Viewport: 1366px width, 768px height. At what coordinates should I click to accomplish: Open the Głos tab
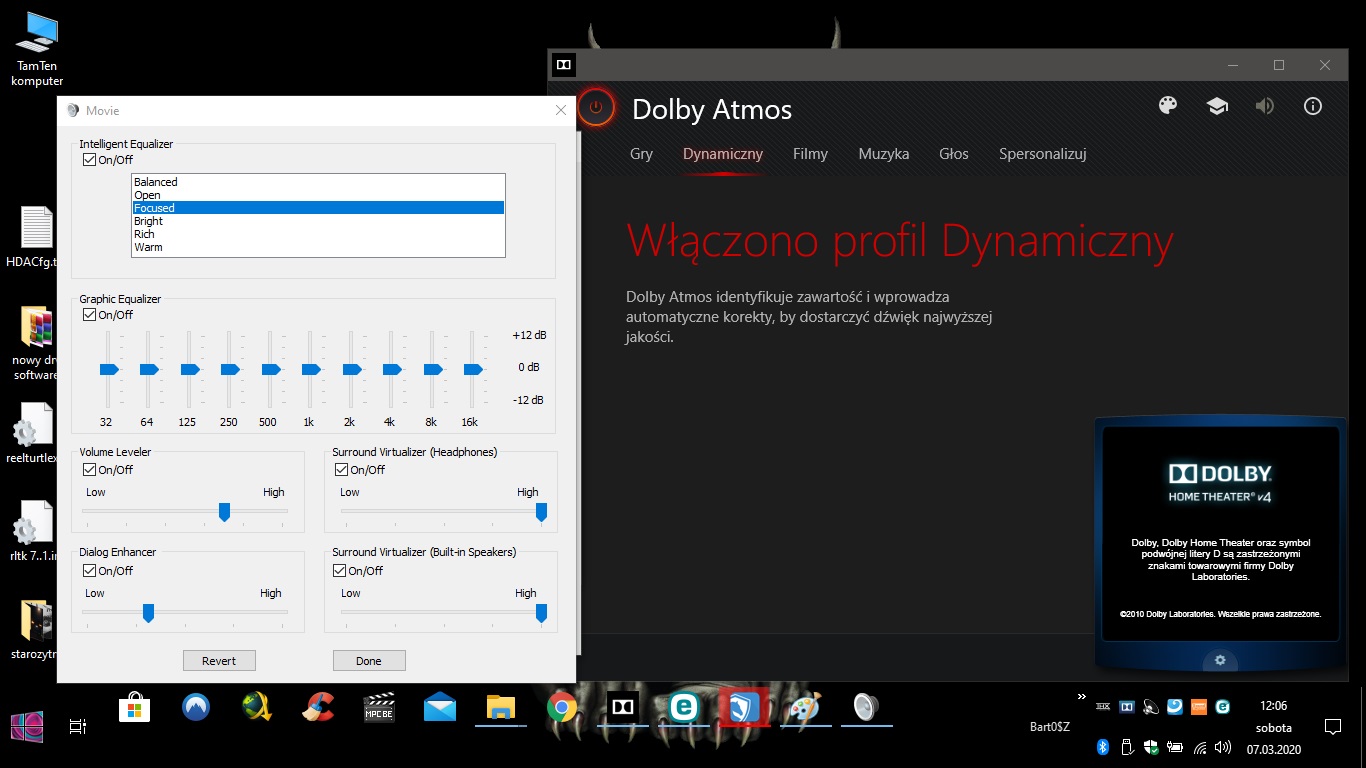tap(954, 154)
